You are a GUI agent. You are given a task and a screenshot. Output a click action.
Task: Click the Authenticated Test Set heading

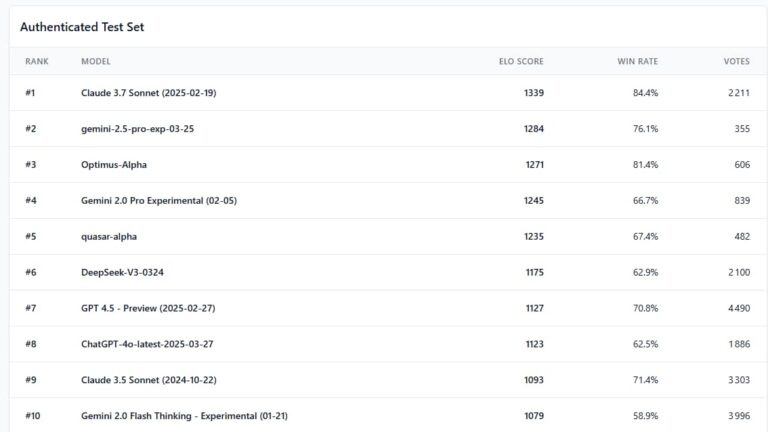point(82,27)
